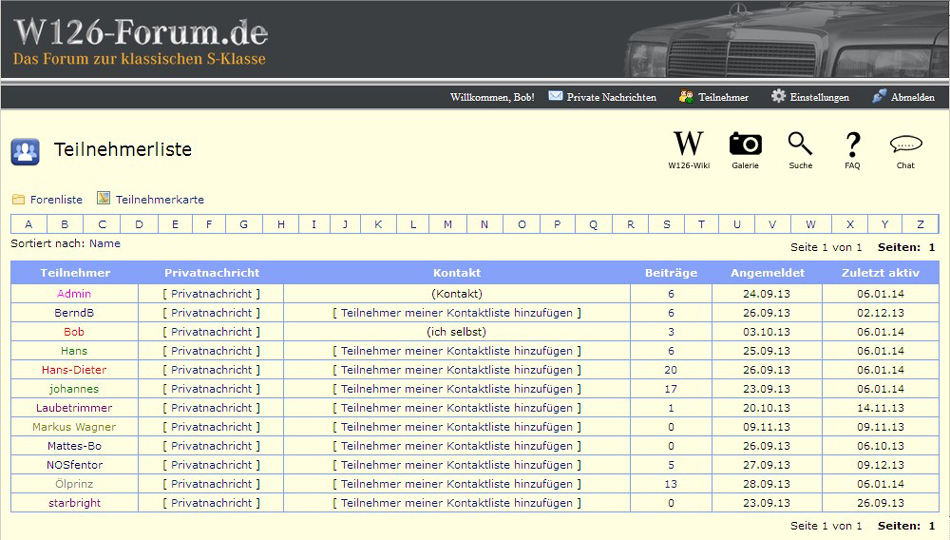Screen dimensions: 950x540
Task: Add Laubetrimmer to Kontaktliste
Action: pyautogui.click(x=457, y=408)
